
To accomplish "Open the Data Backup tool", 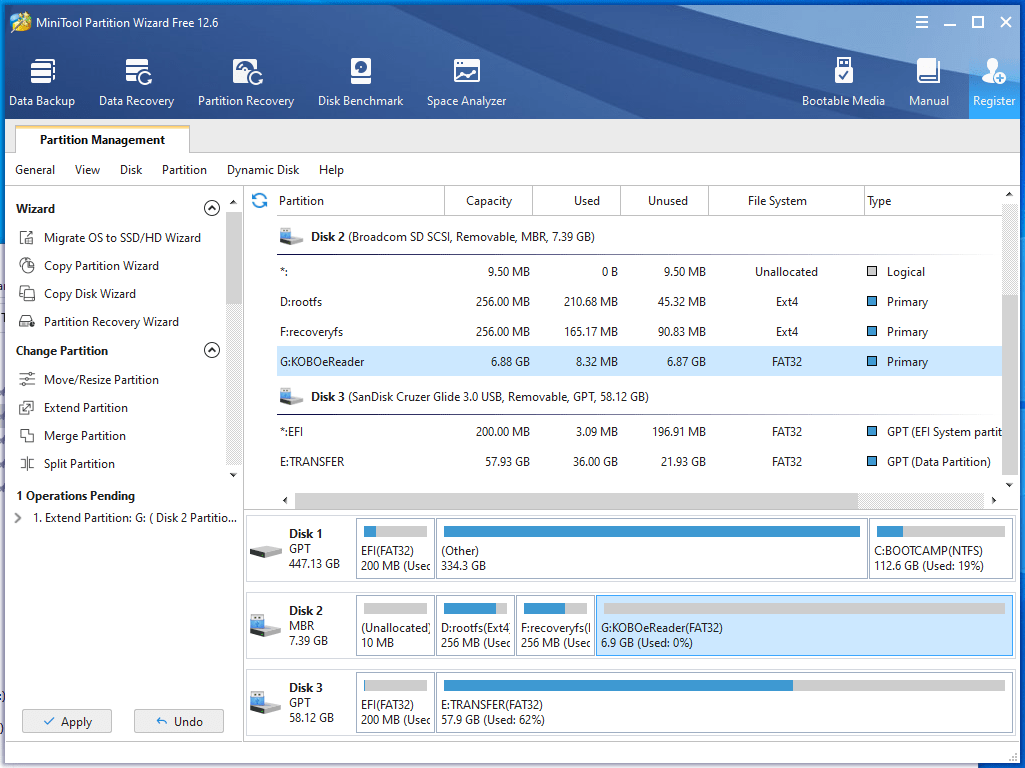I will 42,82.
